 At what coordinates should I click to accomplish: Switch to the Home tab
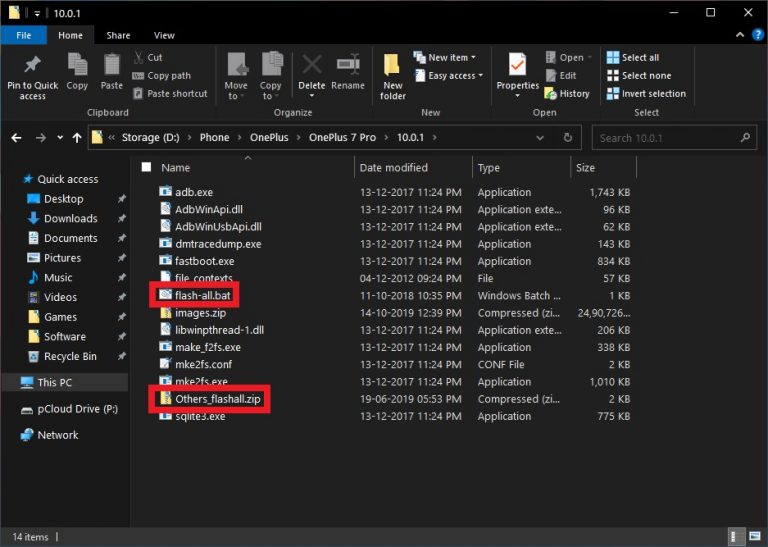pyautogui.click(x=71, y=35)
